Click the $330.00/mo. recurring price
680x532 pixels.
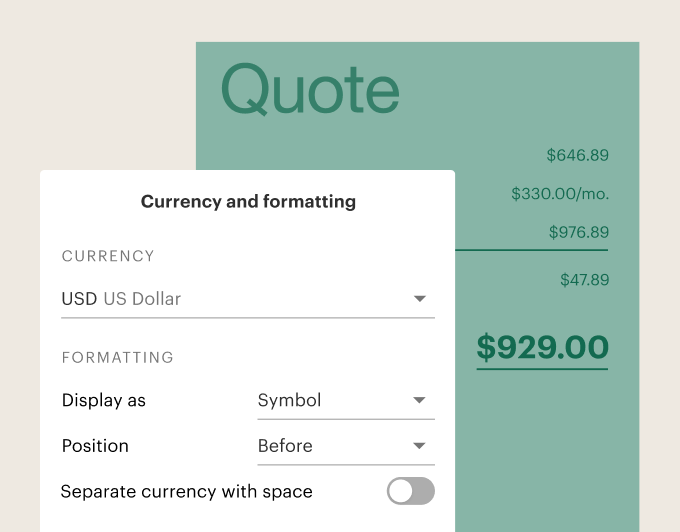pos(559,194)
